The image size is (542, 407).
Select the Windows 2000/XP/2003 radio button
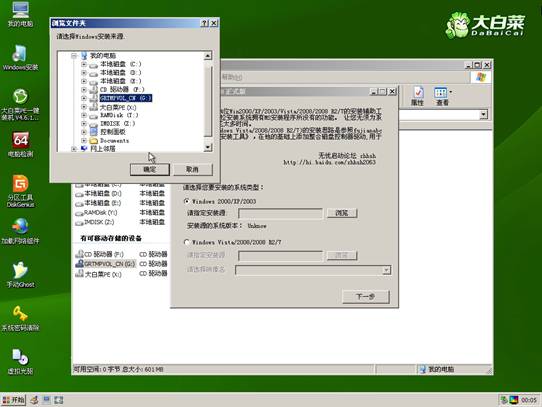[187, 201]
